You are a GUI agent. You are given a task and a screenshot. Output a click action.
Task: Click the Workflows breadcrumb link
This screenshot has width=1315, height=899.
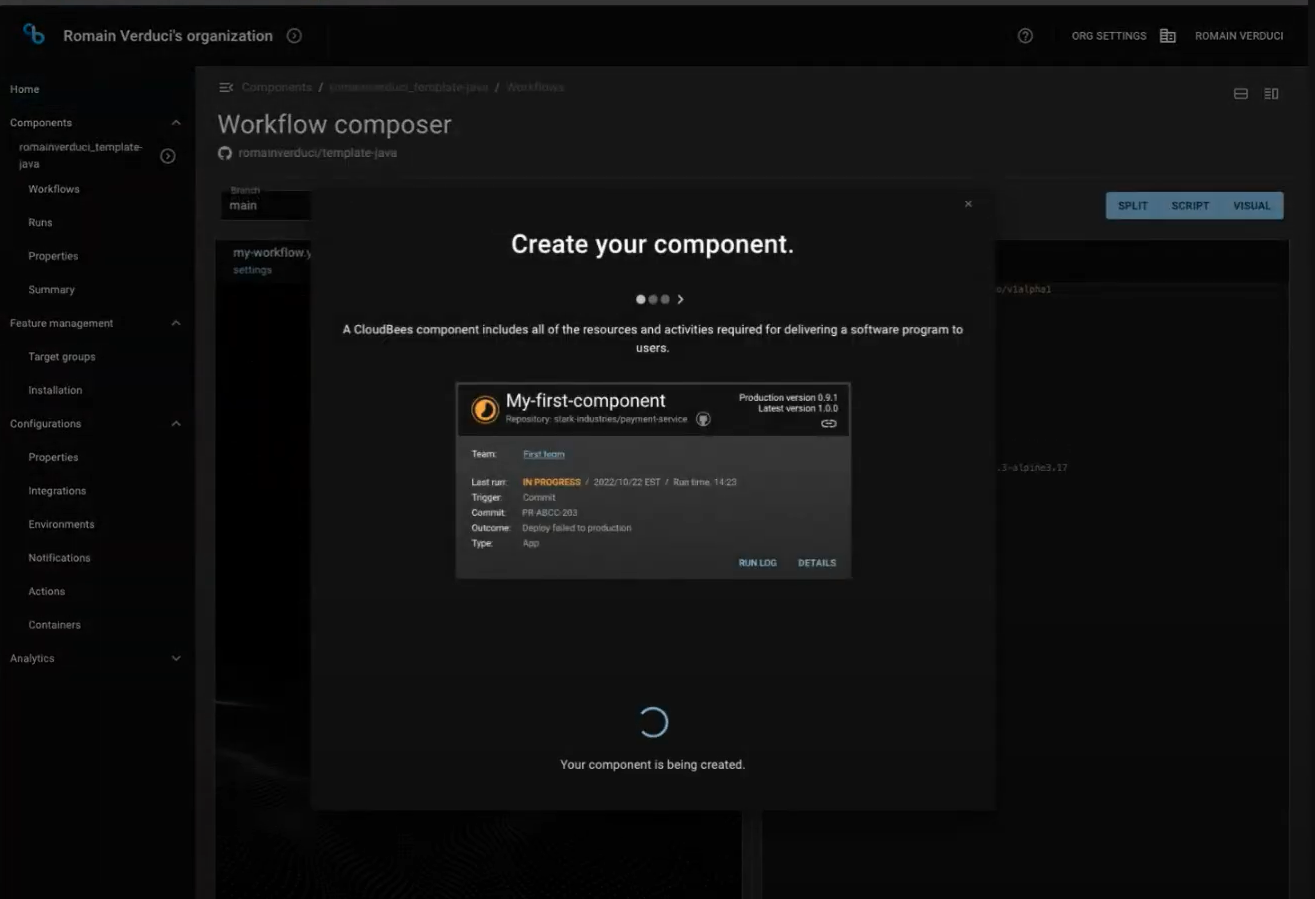535,87
